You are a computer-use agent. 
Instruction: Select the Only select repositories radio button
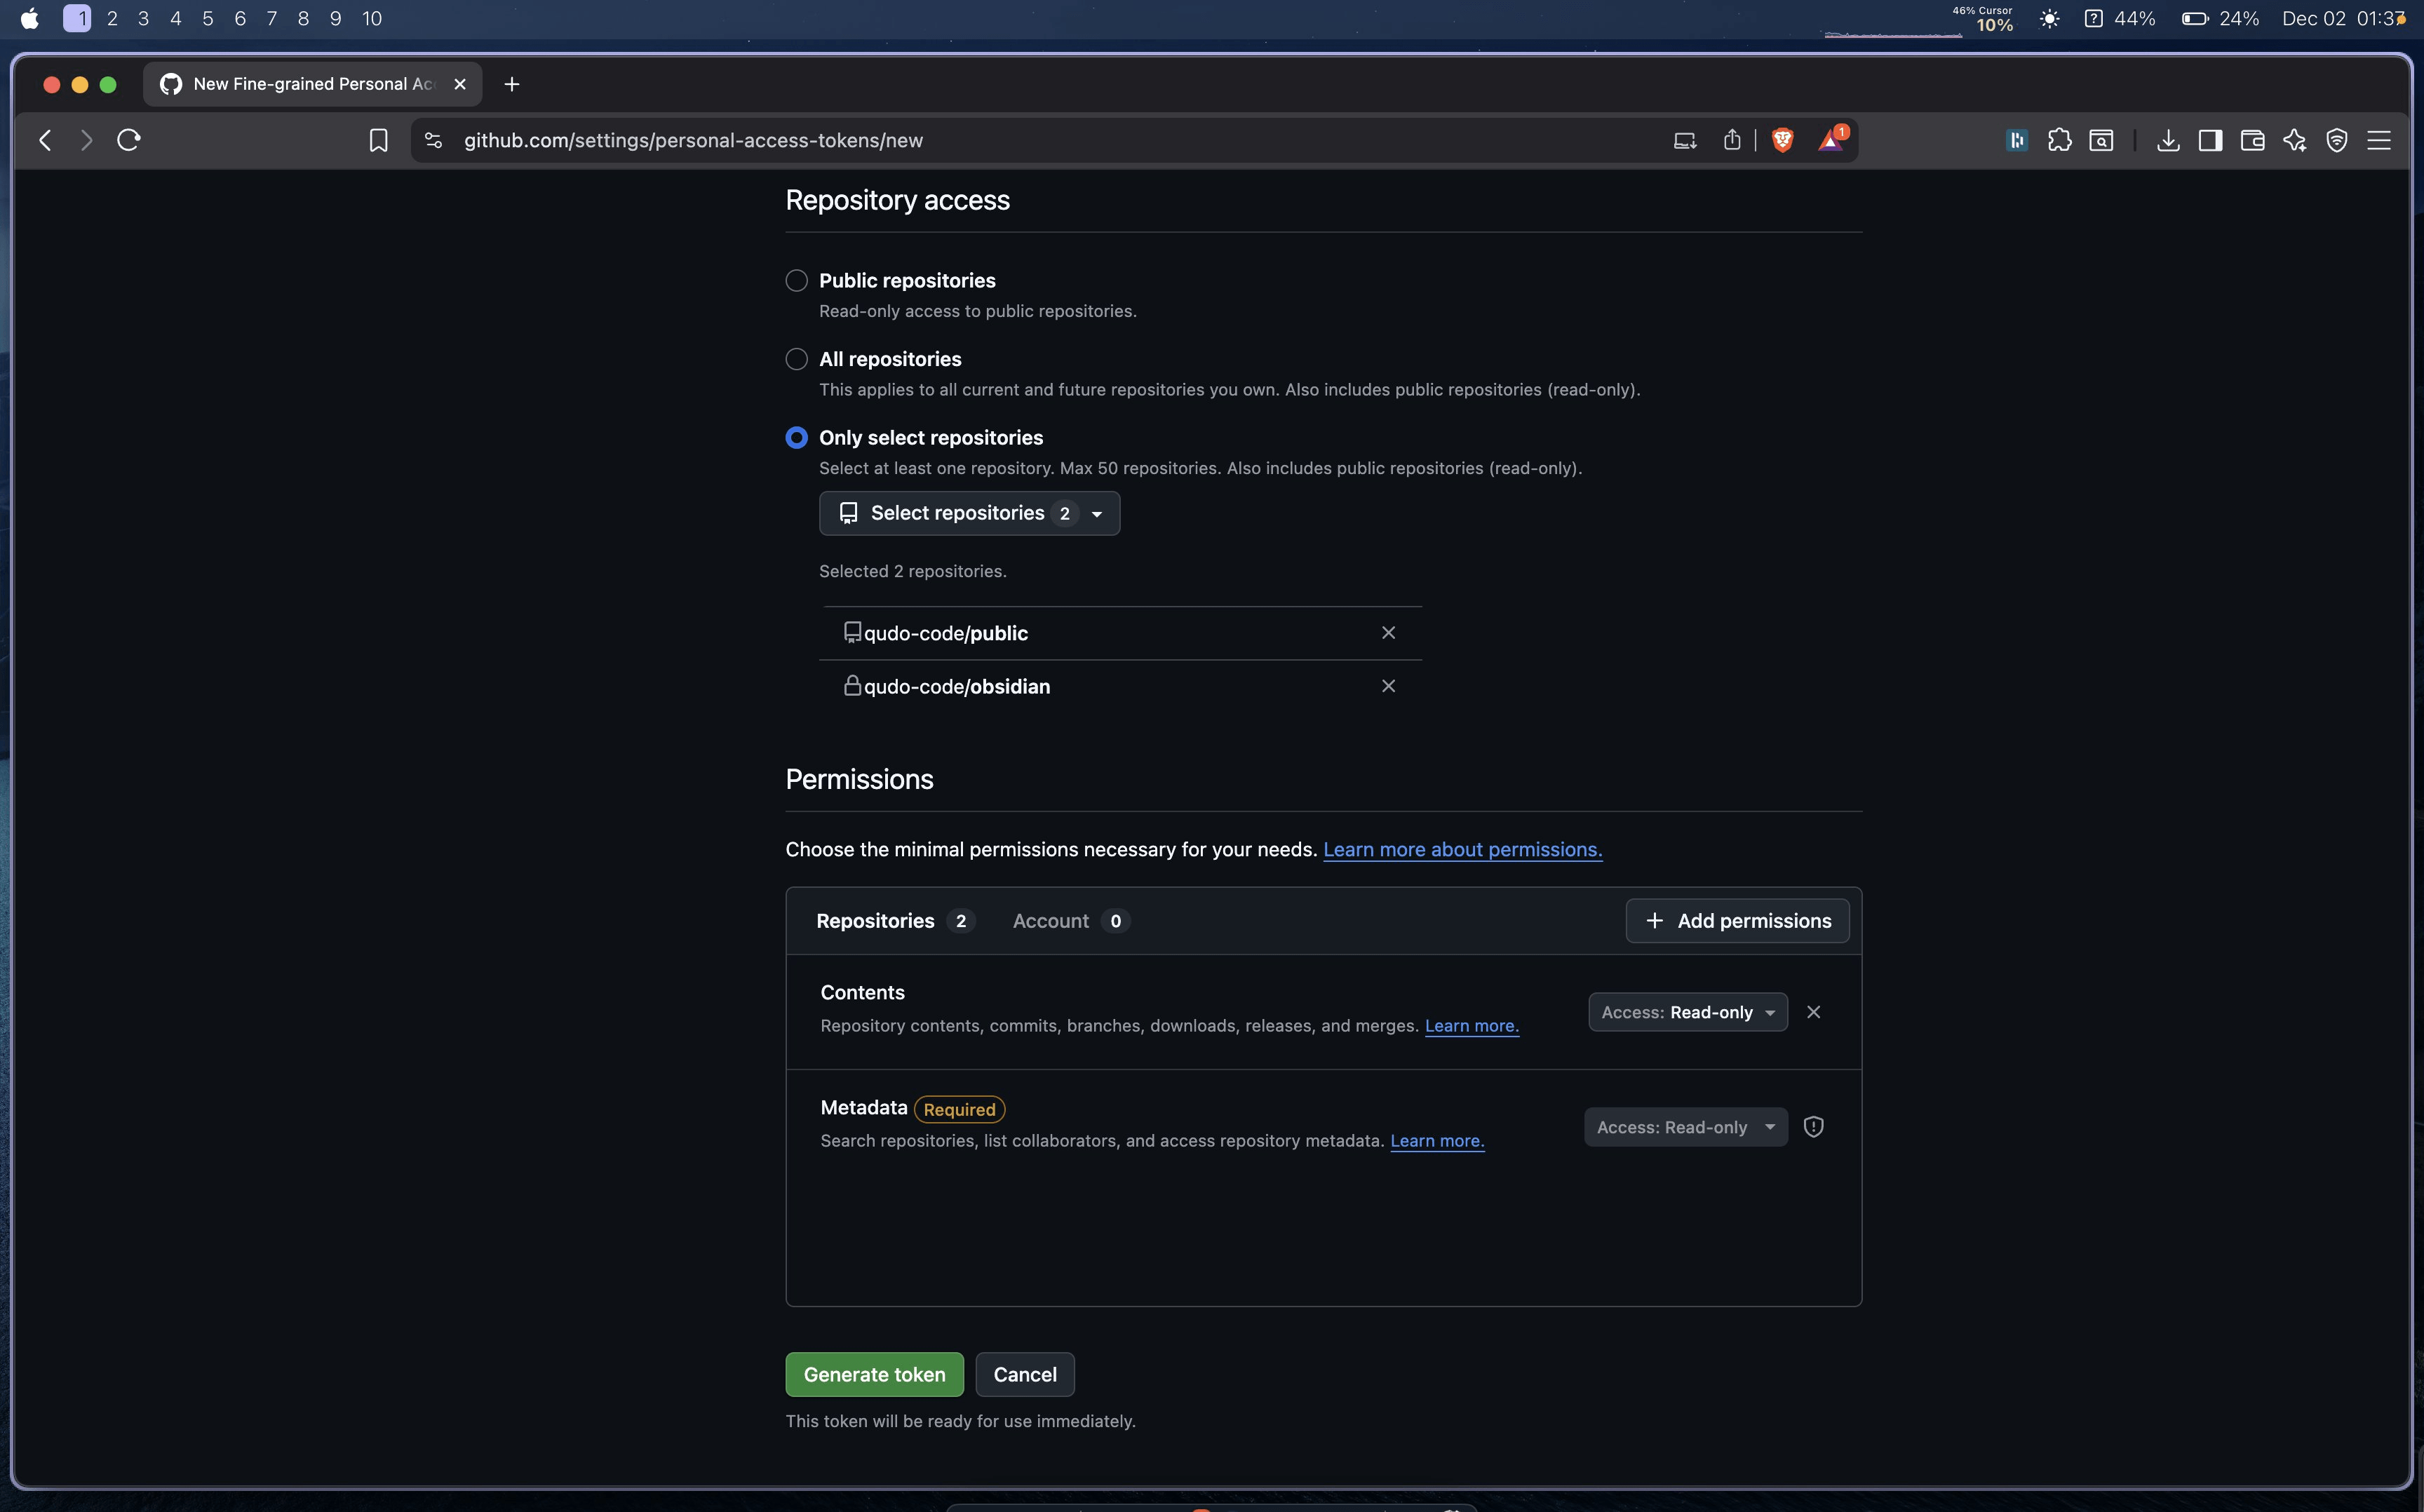(x=796, y=438)
